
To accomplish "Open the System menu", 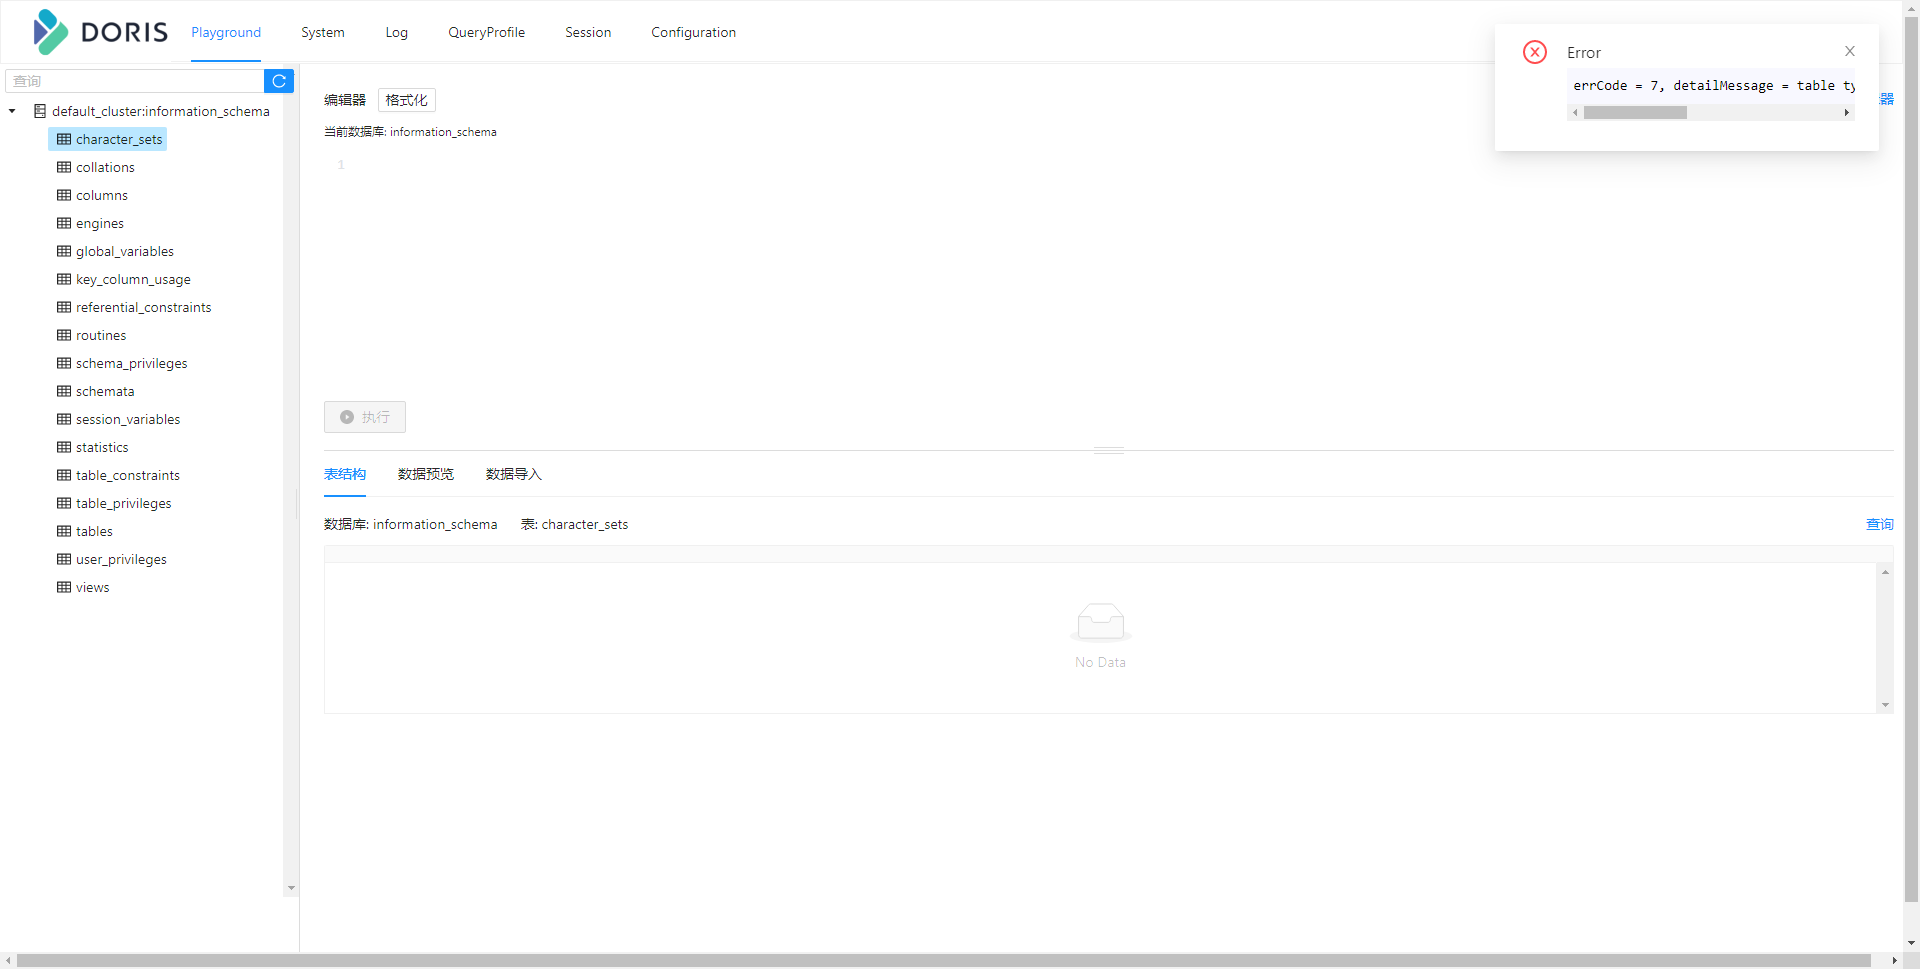I will (322, 32).
